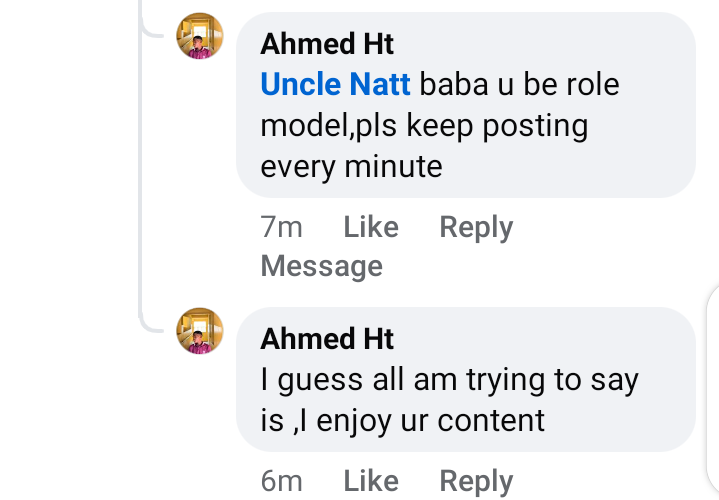Reply to the role model comment
Image resolution: width=719 pixels, height=500 pixels.
point(476,228)
